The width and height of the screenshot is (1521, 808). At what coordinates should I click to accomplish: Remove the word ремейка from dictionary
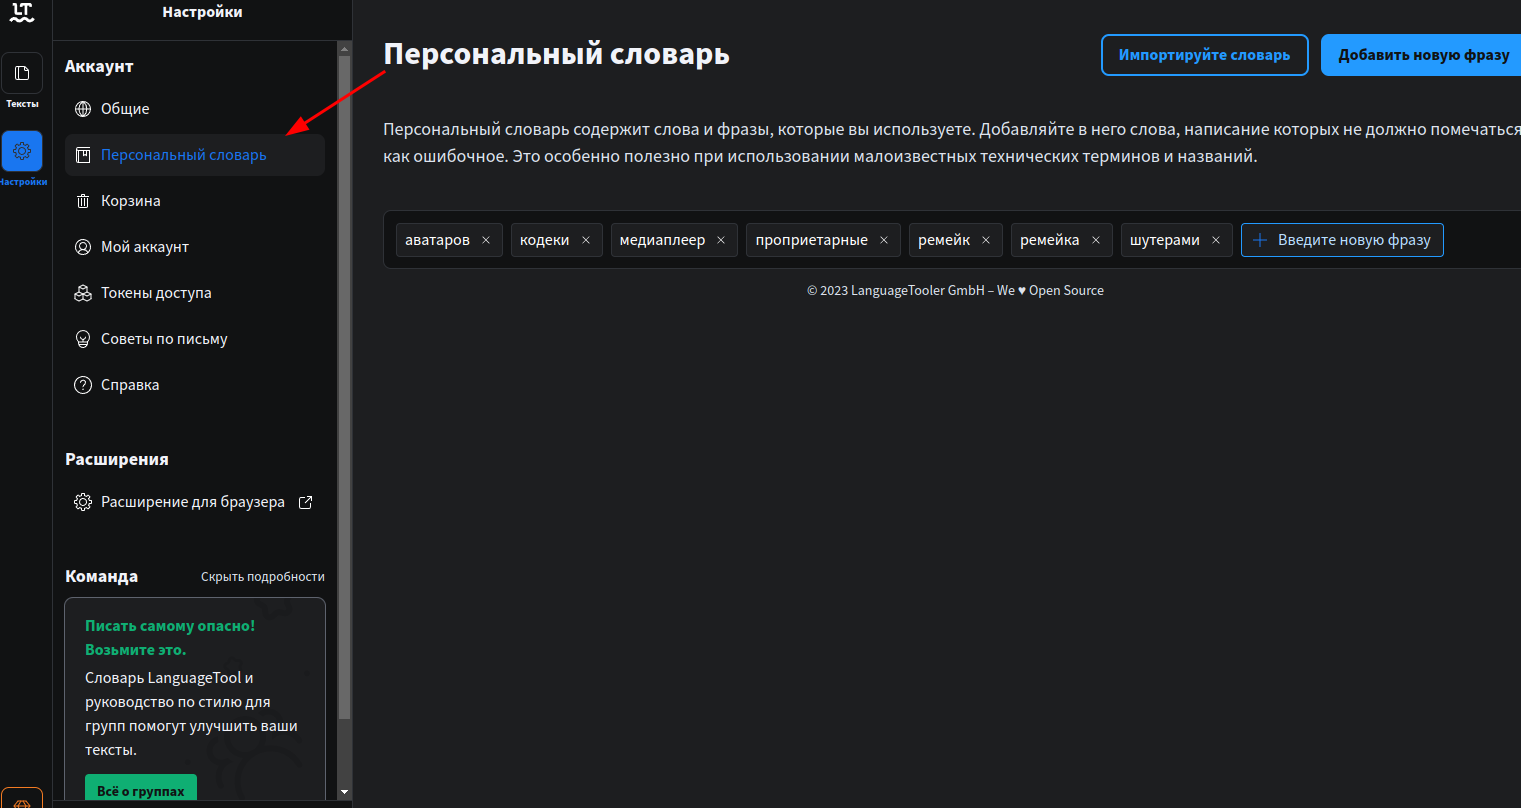tap(1096, 240)
